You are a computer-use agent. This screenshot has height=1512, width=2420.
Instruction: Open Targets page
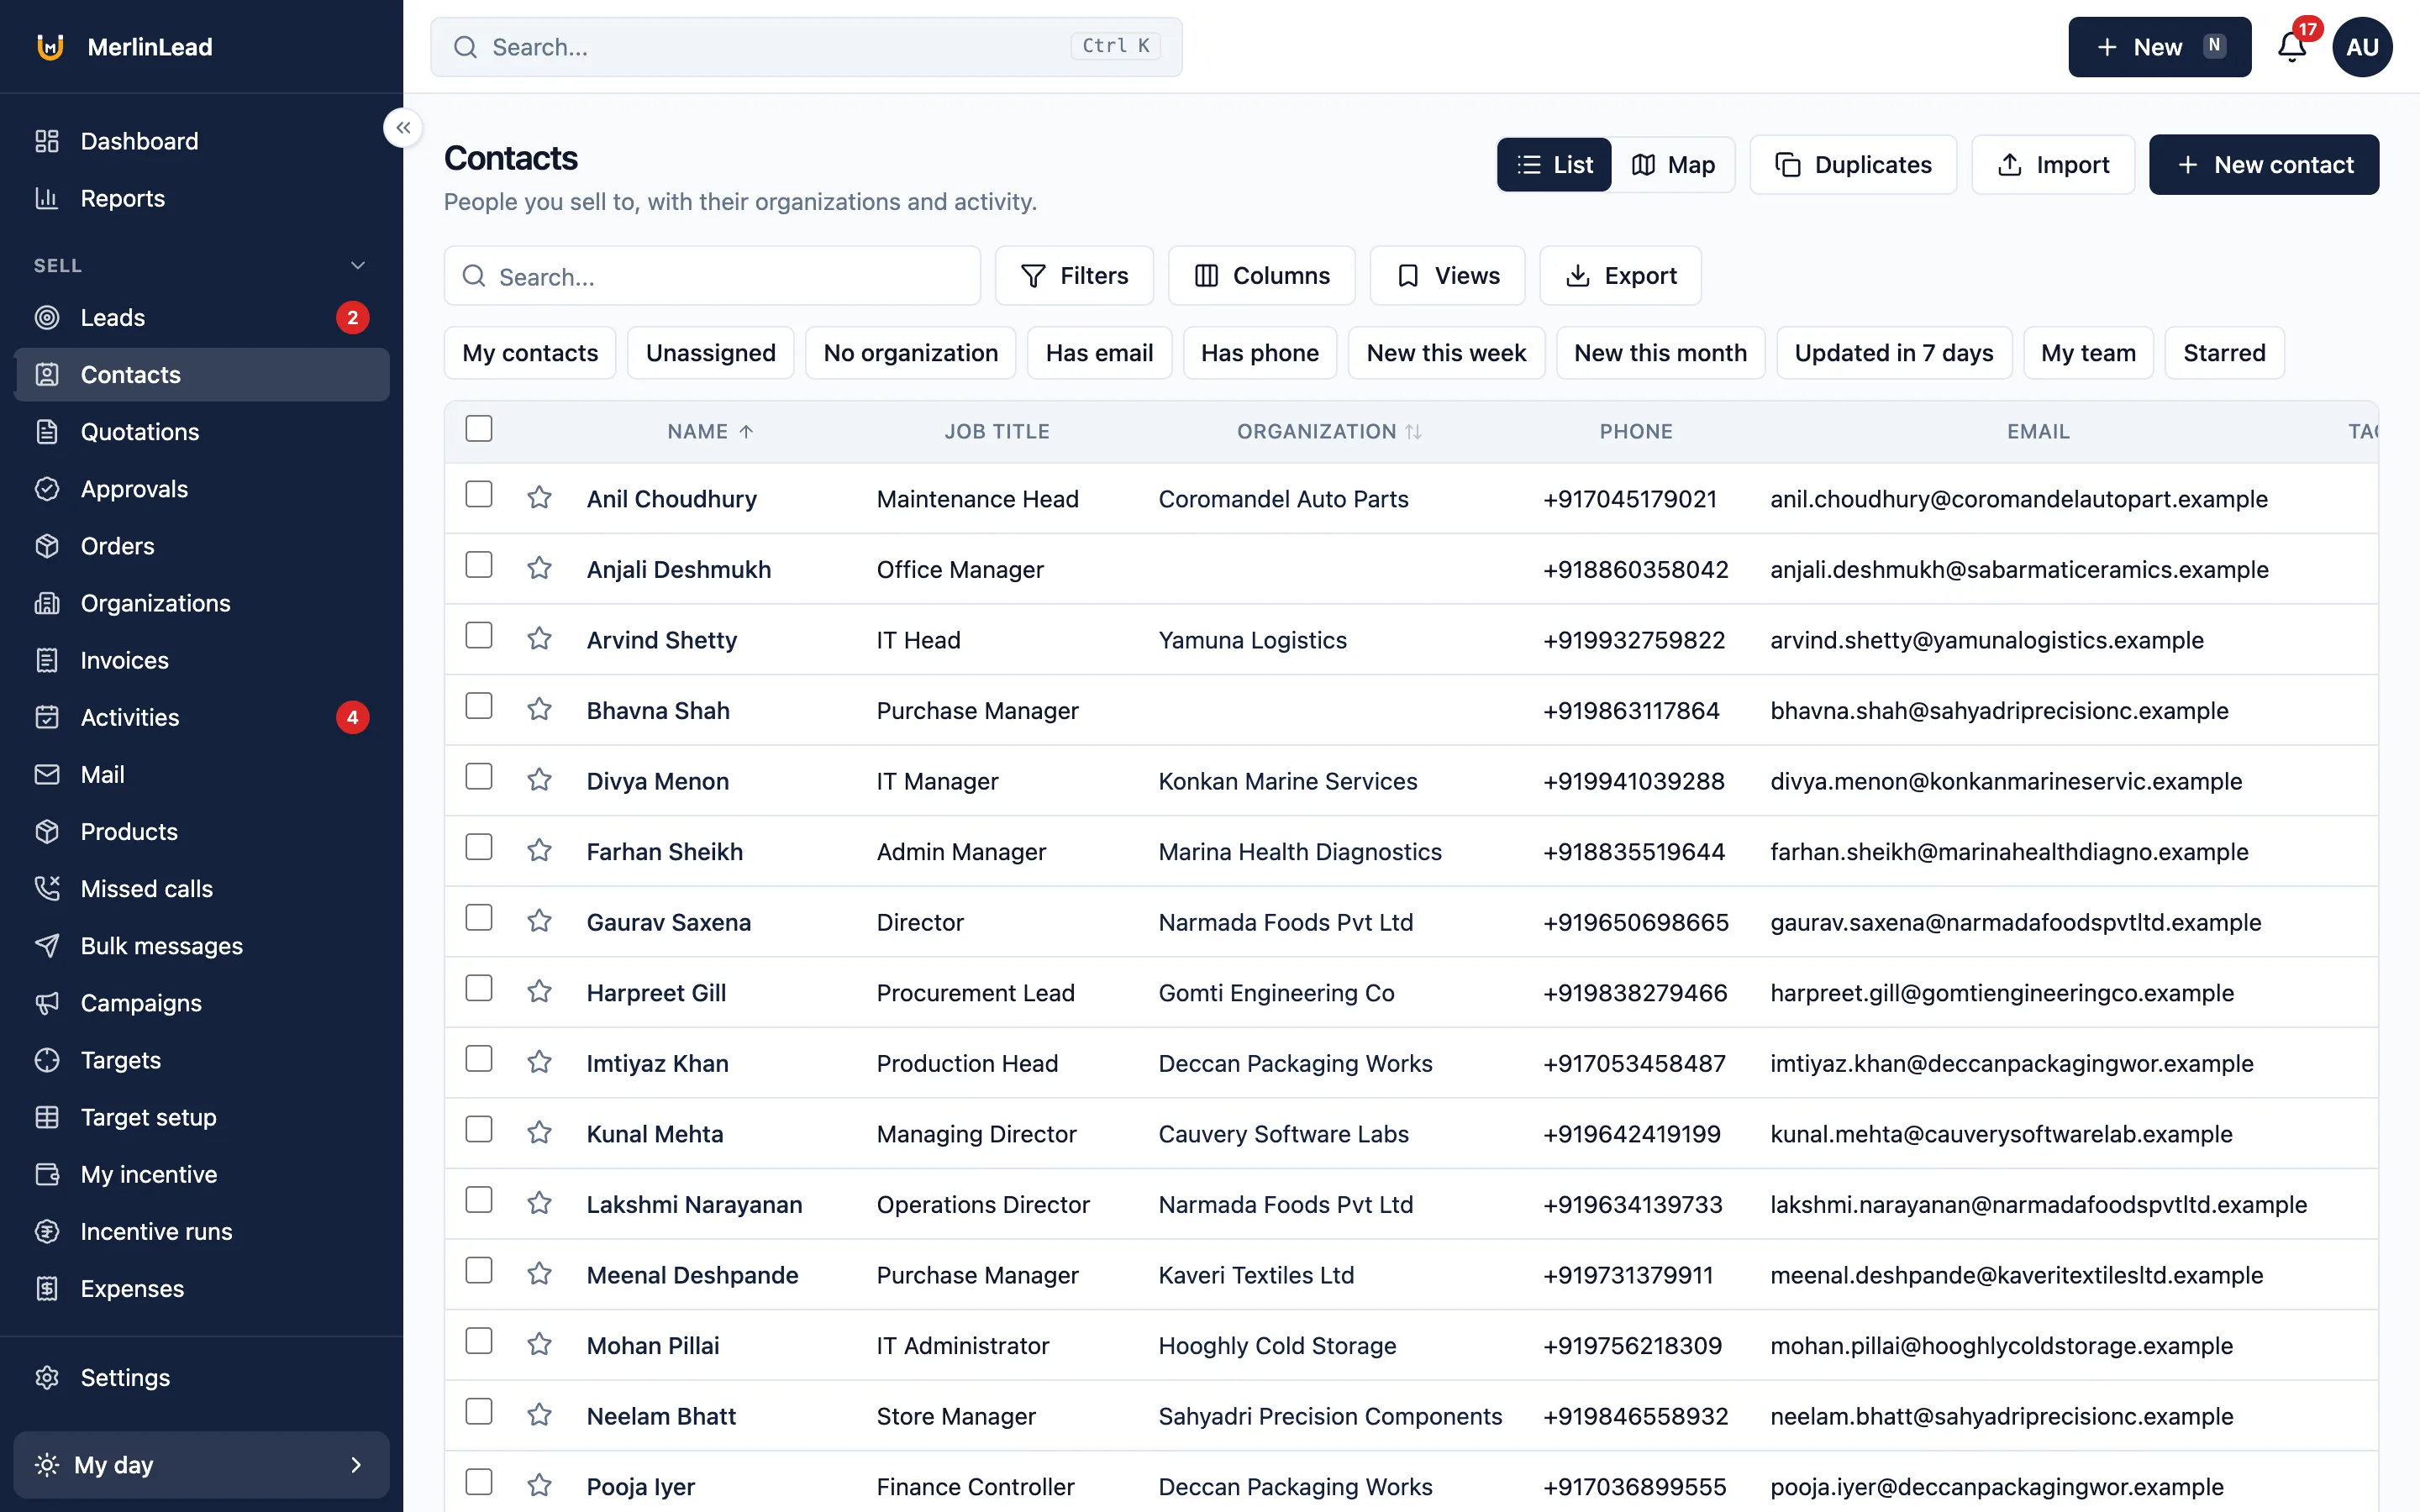[x=202, y=1060]
